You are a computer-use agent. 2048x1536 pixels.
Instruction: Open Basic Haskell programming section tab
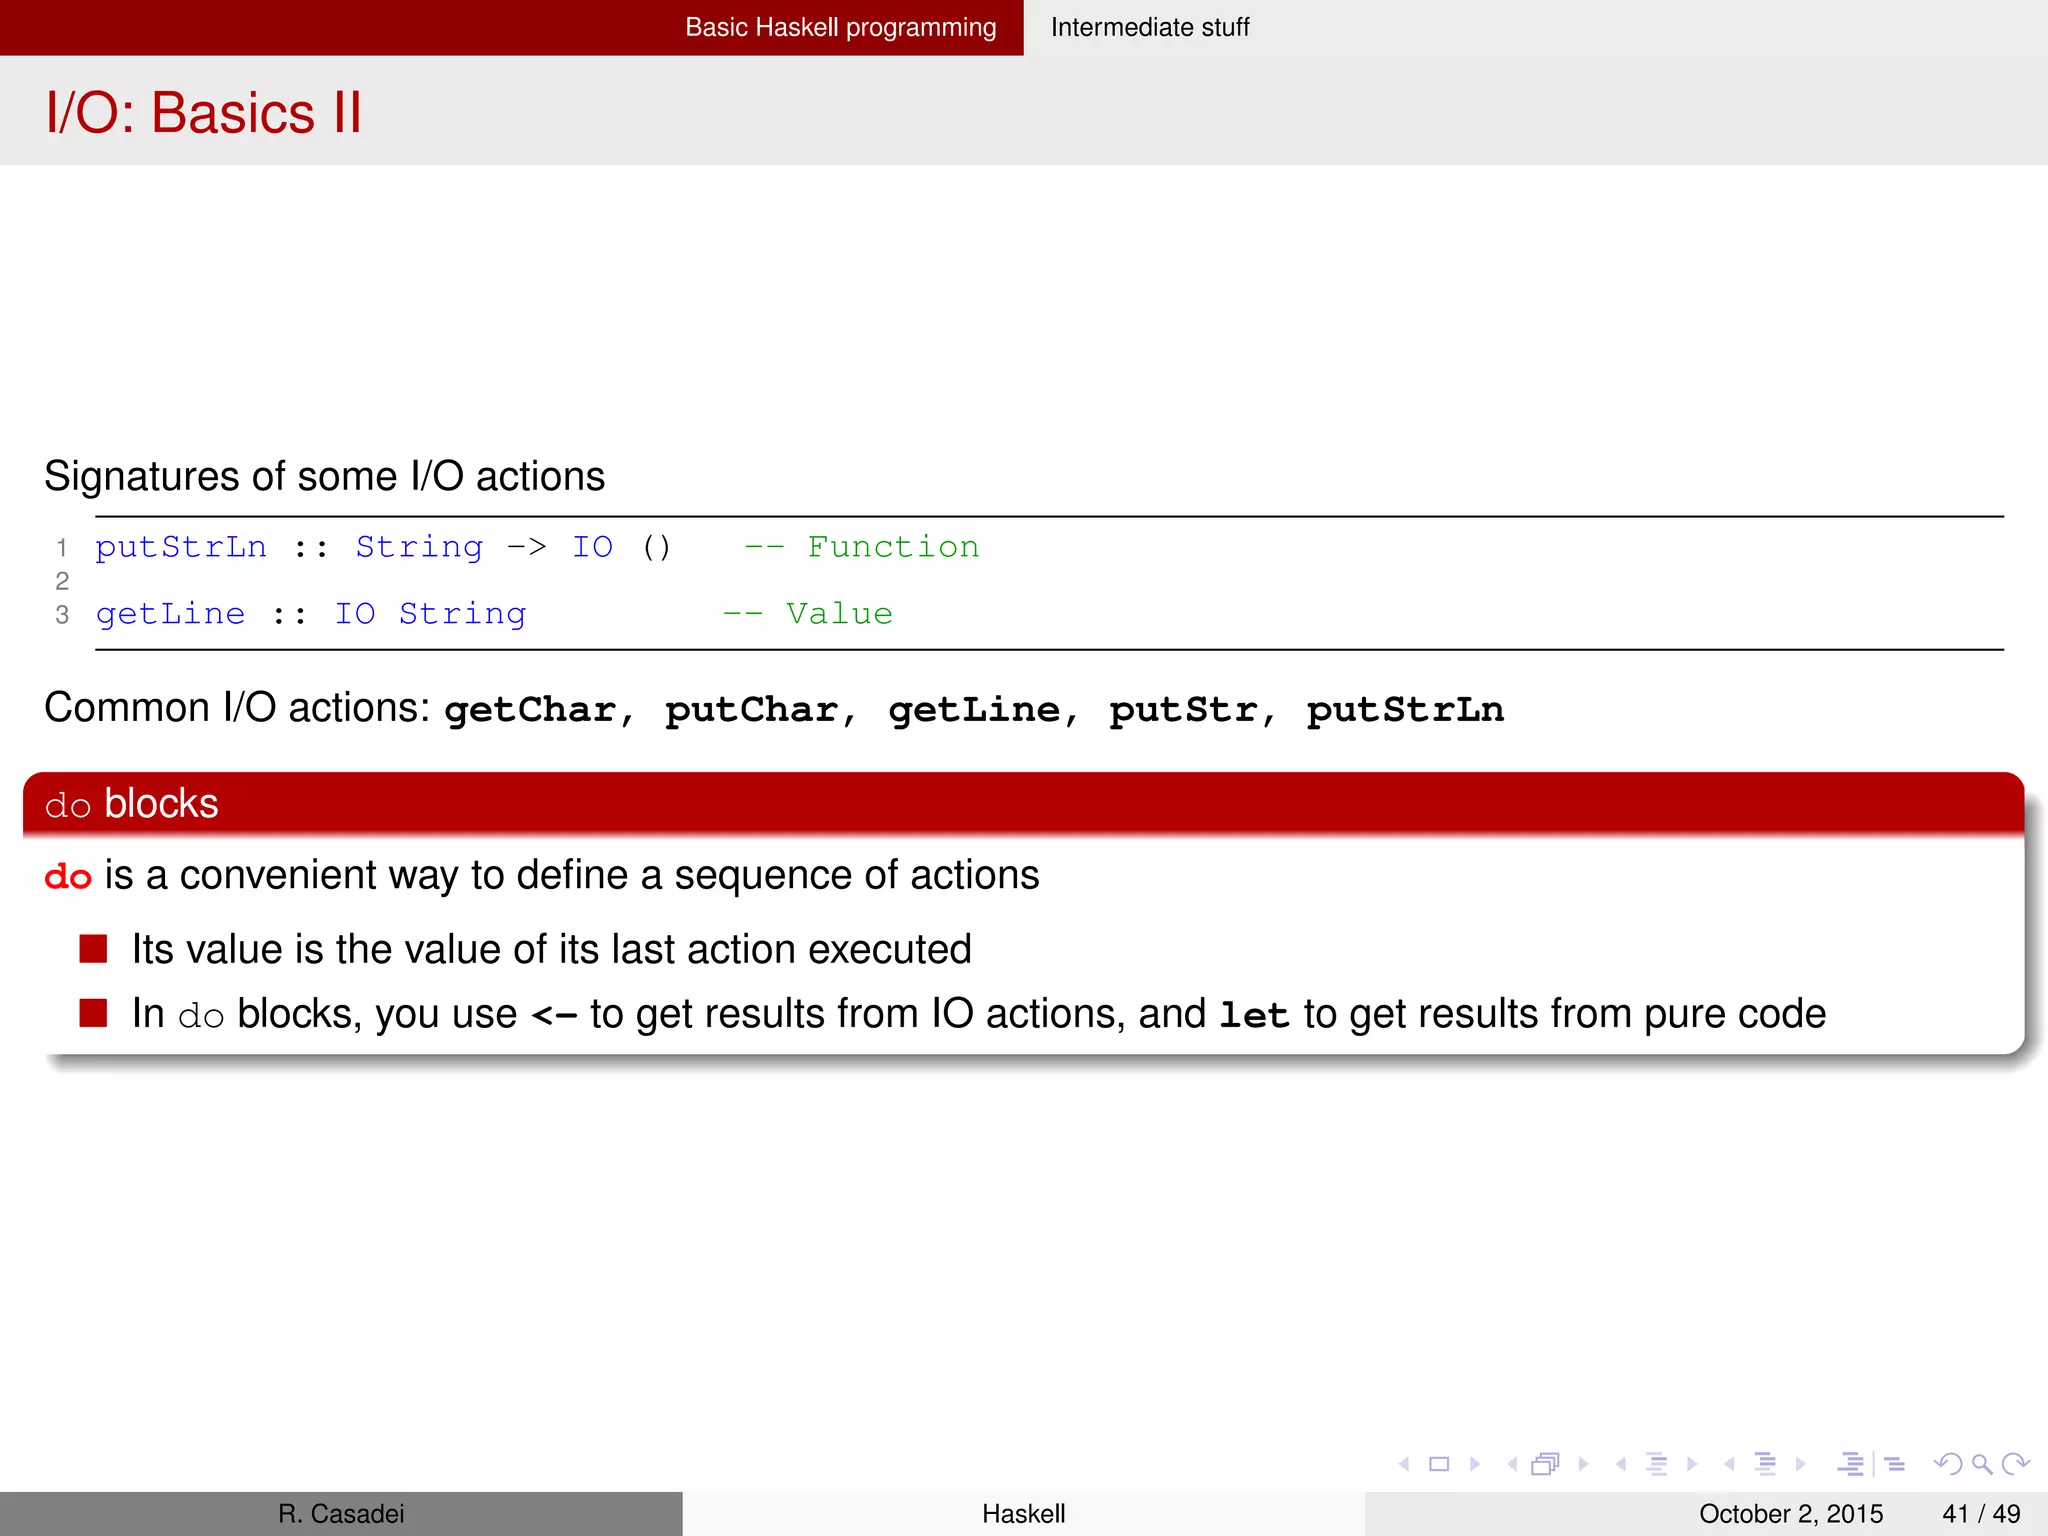click(841, 27)
